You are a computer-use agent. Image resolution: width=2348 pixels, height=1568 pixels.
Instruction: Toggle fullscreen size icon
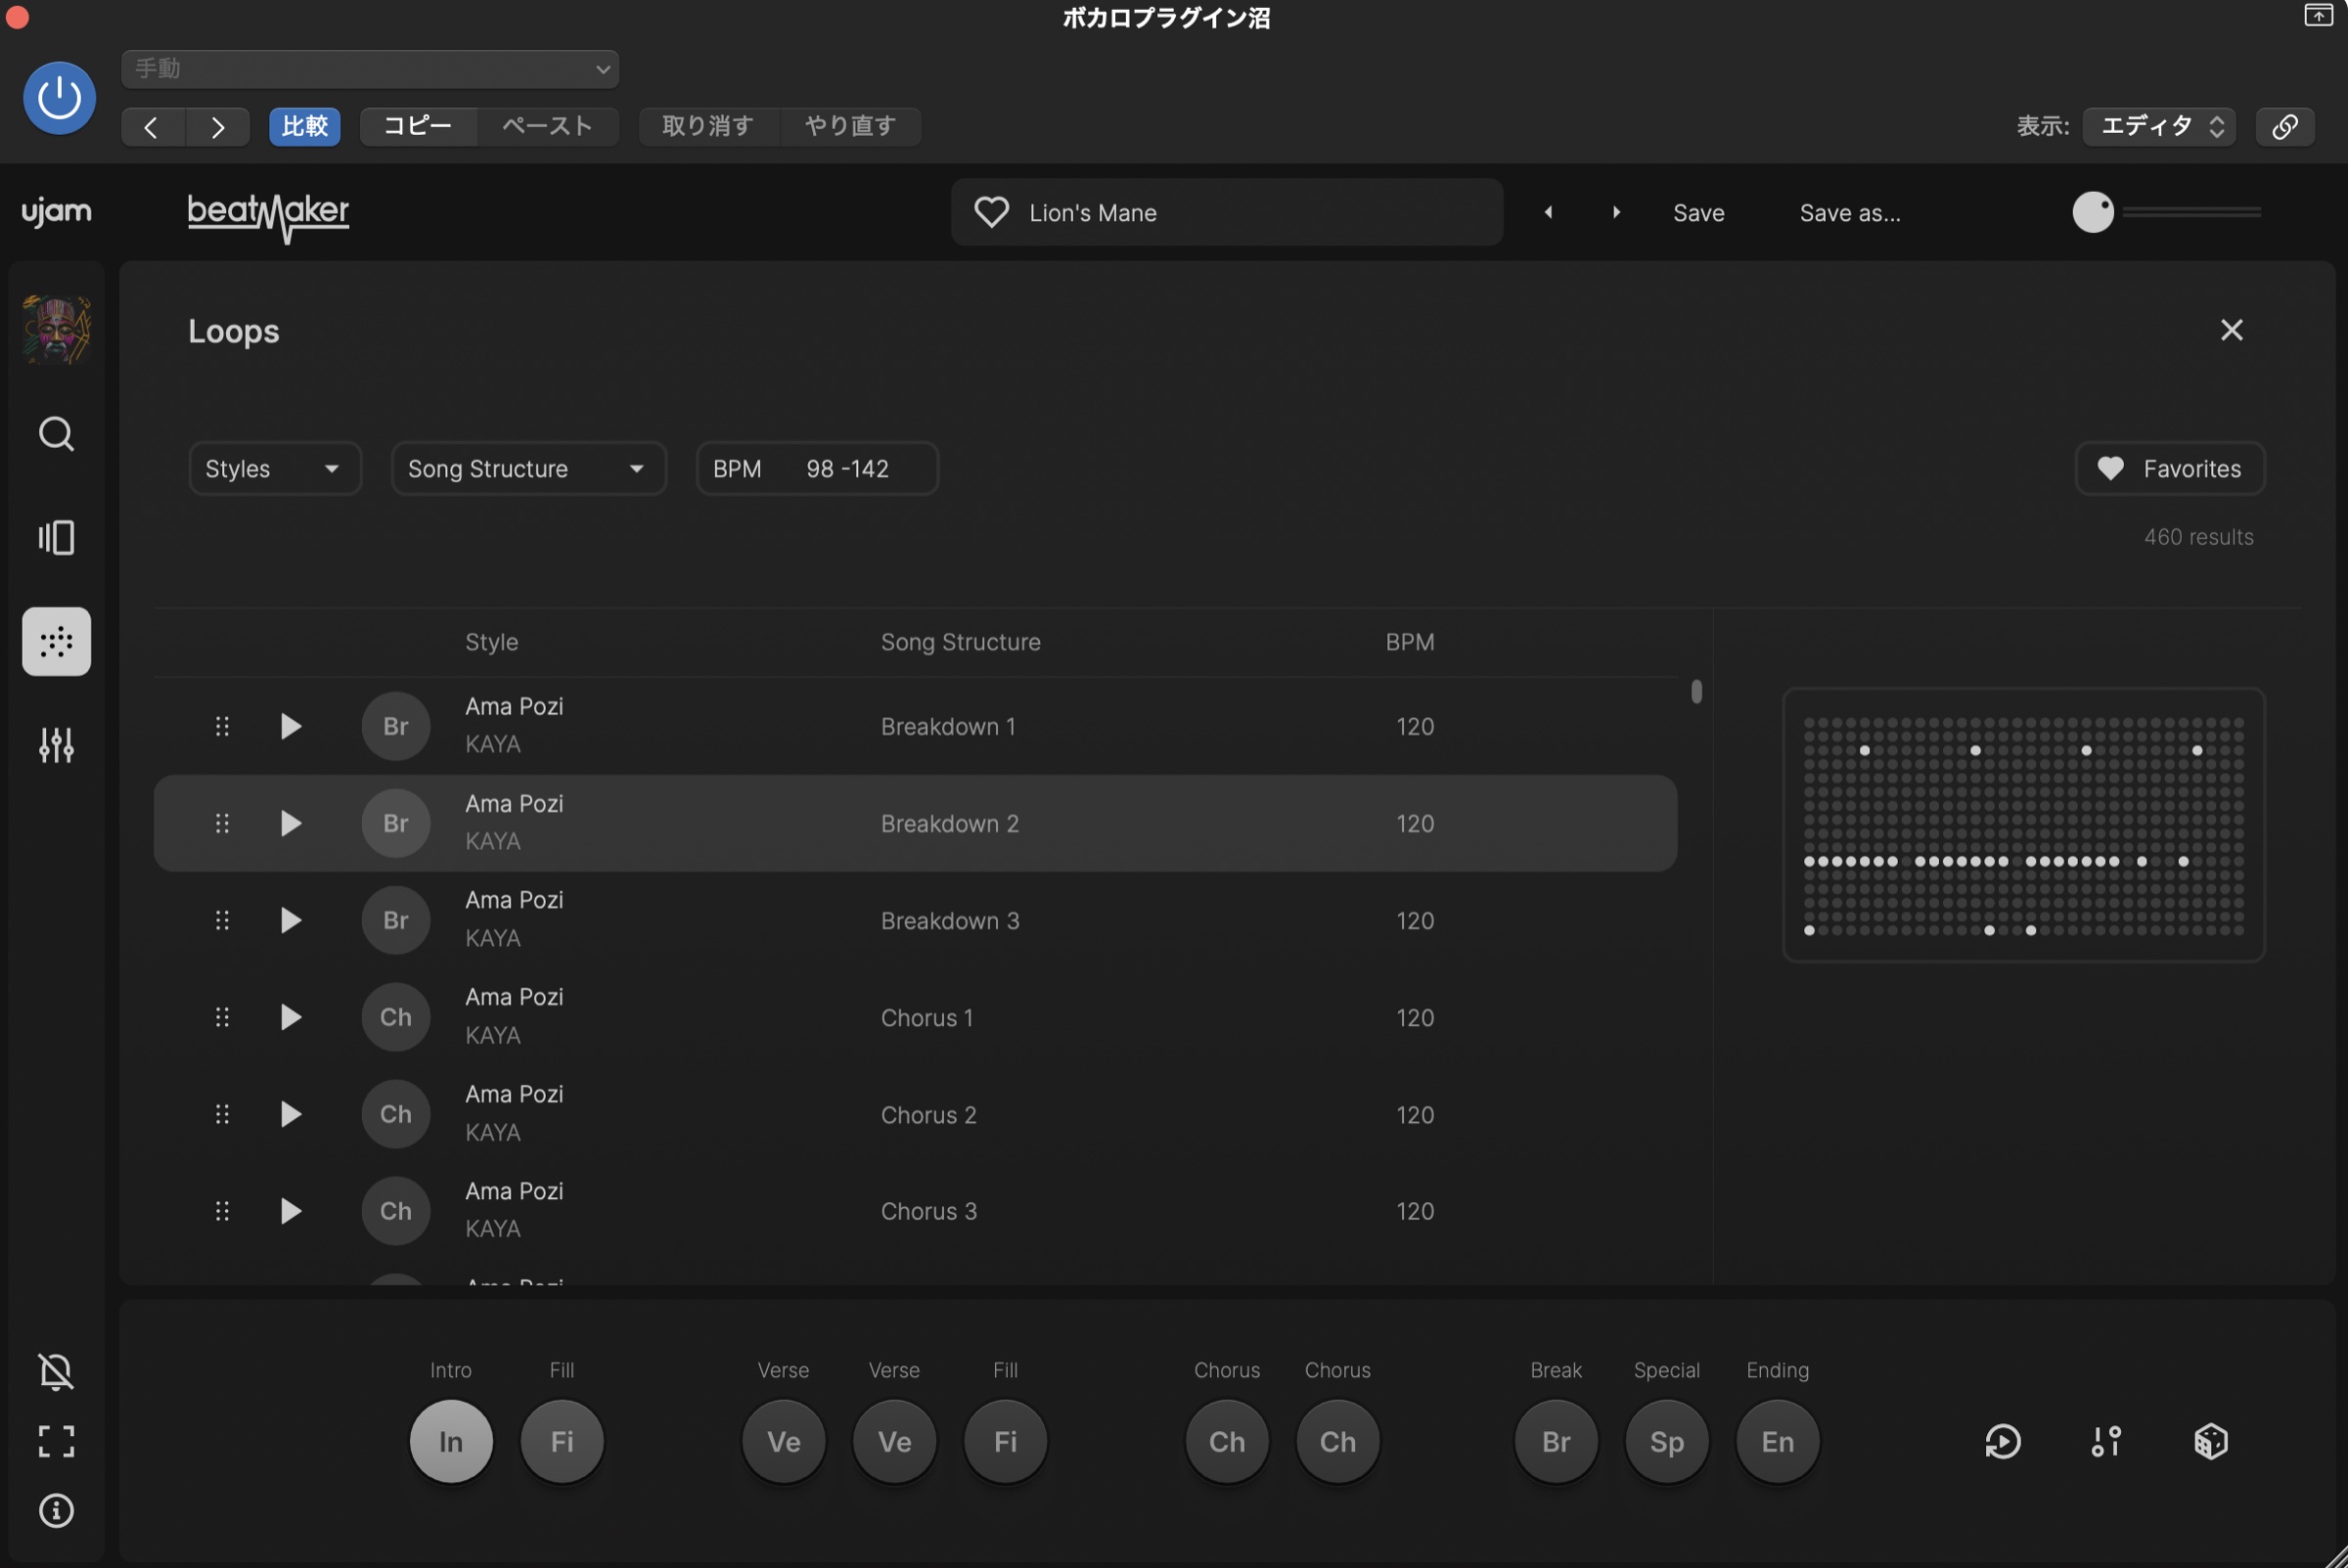(56, 1441)
